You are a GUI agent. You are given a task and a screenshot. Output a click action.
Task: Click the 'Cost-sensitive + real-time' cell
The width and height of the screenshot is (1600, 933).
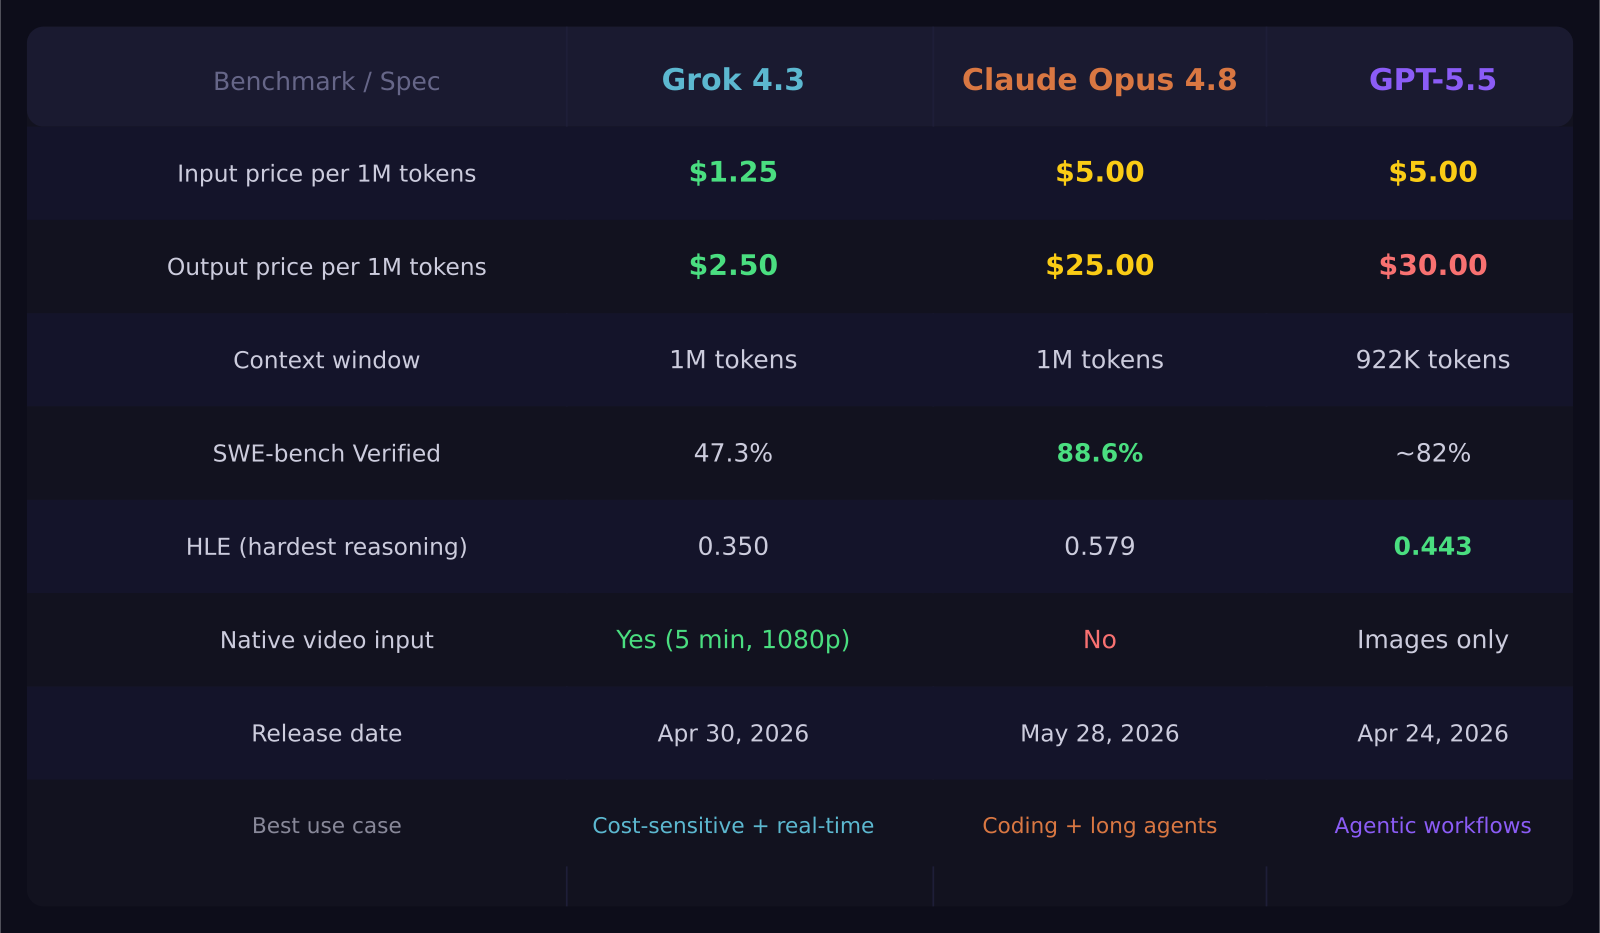tap(733, 826)
